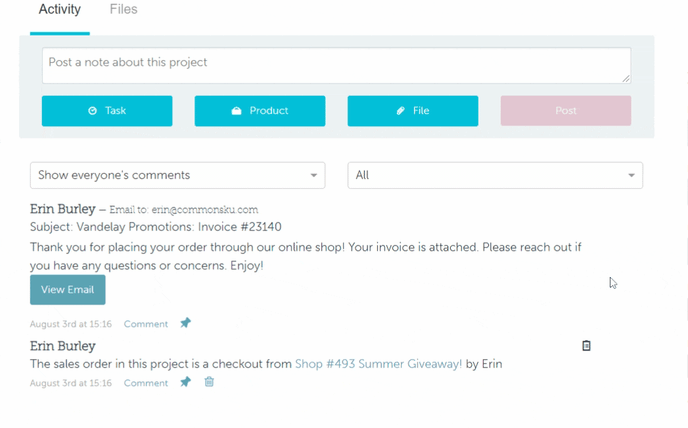Click the resize handle of the note box
The image size is (688, 428).
click(x=626, y=78)
